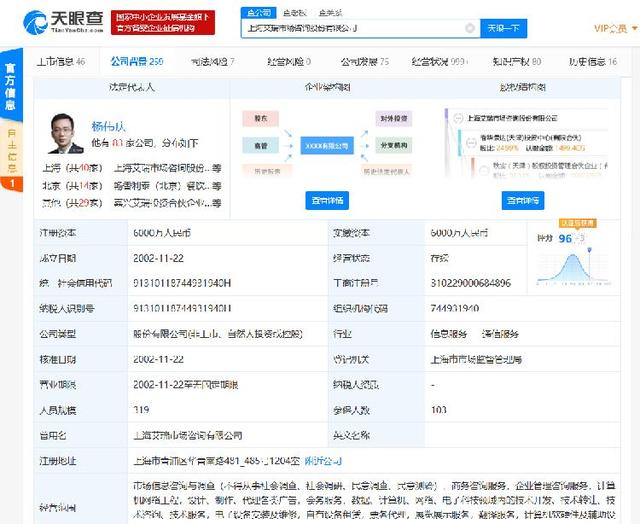Open legal representative 杨伟庆's profile link

108,127
